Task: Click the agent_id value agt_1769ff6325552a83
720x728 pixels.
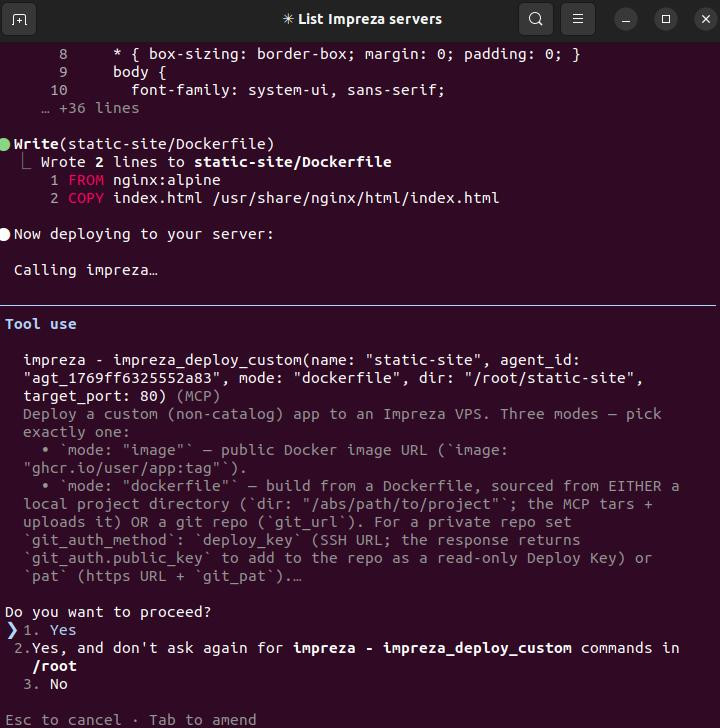Action: point(122,378)
